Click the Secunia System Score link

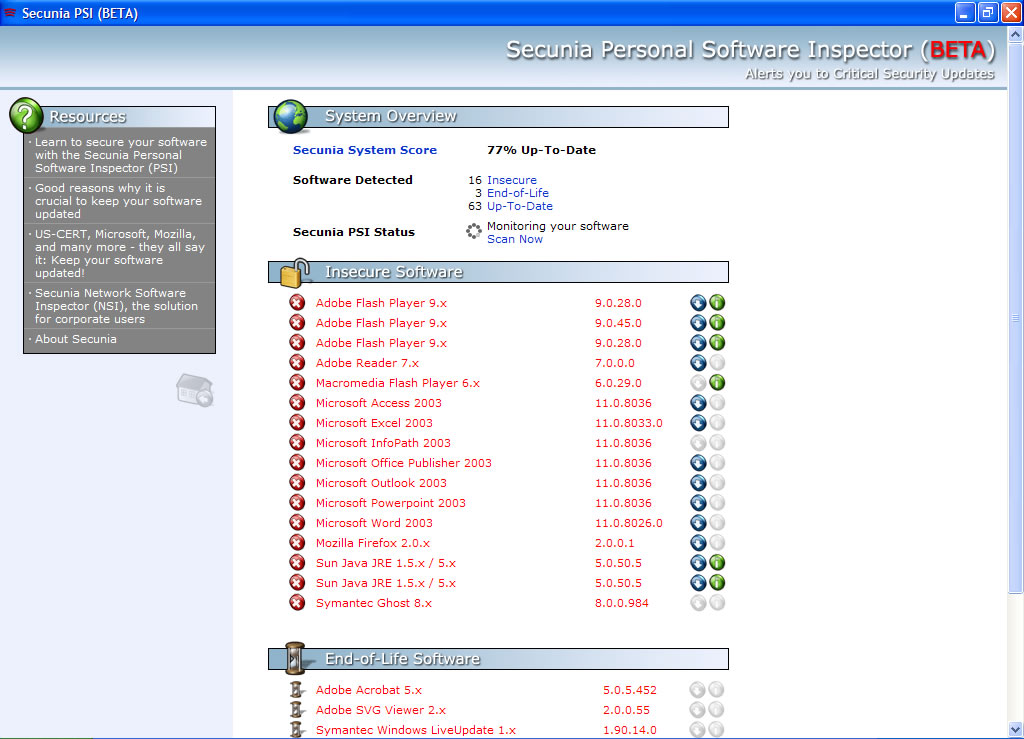click(x=364, y=150)
